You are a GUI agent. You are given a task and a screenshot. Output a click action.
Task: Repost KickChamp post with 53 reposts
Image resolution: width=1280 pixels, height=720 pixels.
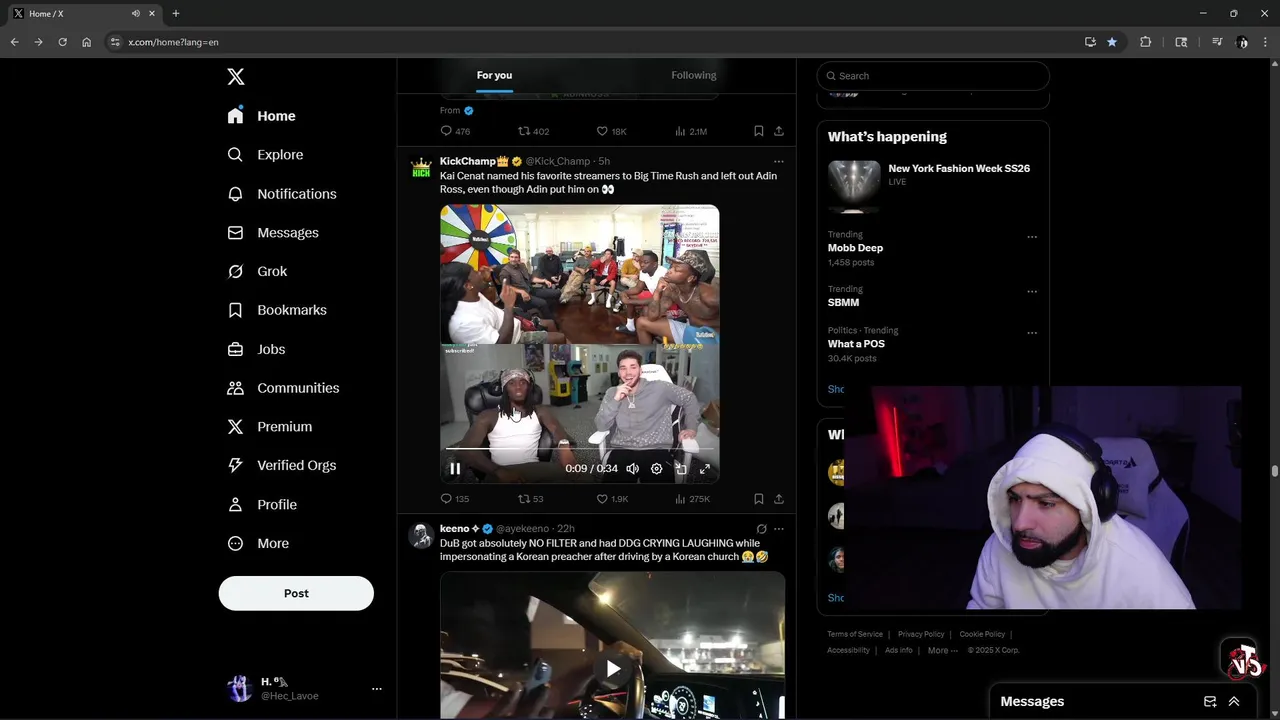pos(531,499)
